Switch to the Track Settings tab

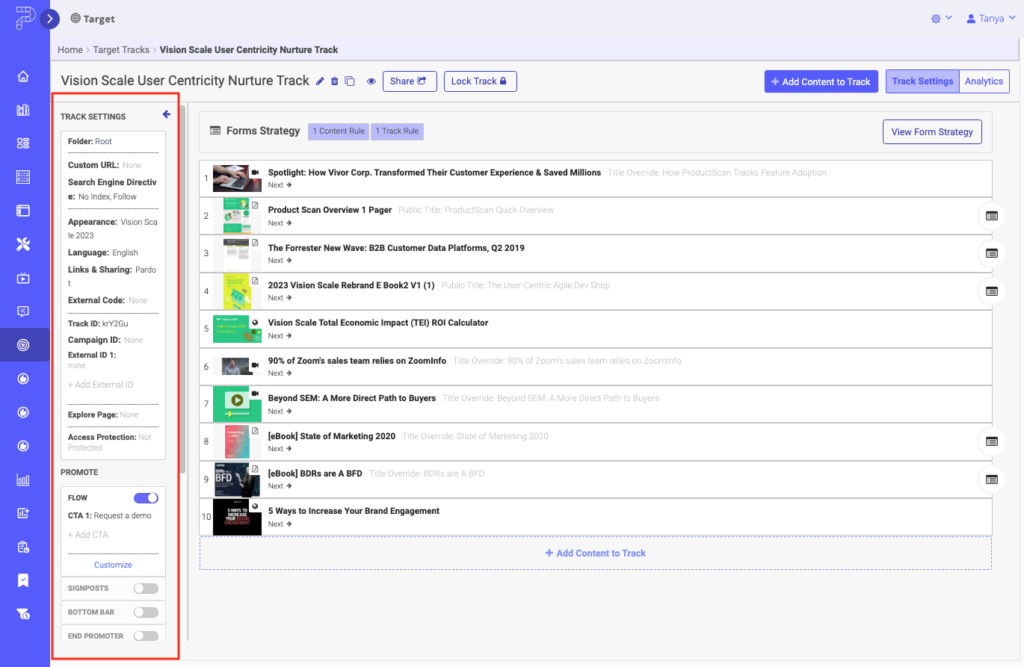(922, 81)
